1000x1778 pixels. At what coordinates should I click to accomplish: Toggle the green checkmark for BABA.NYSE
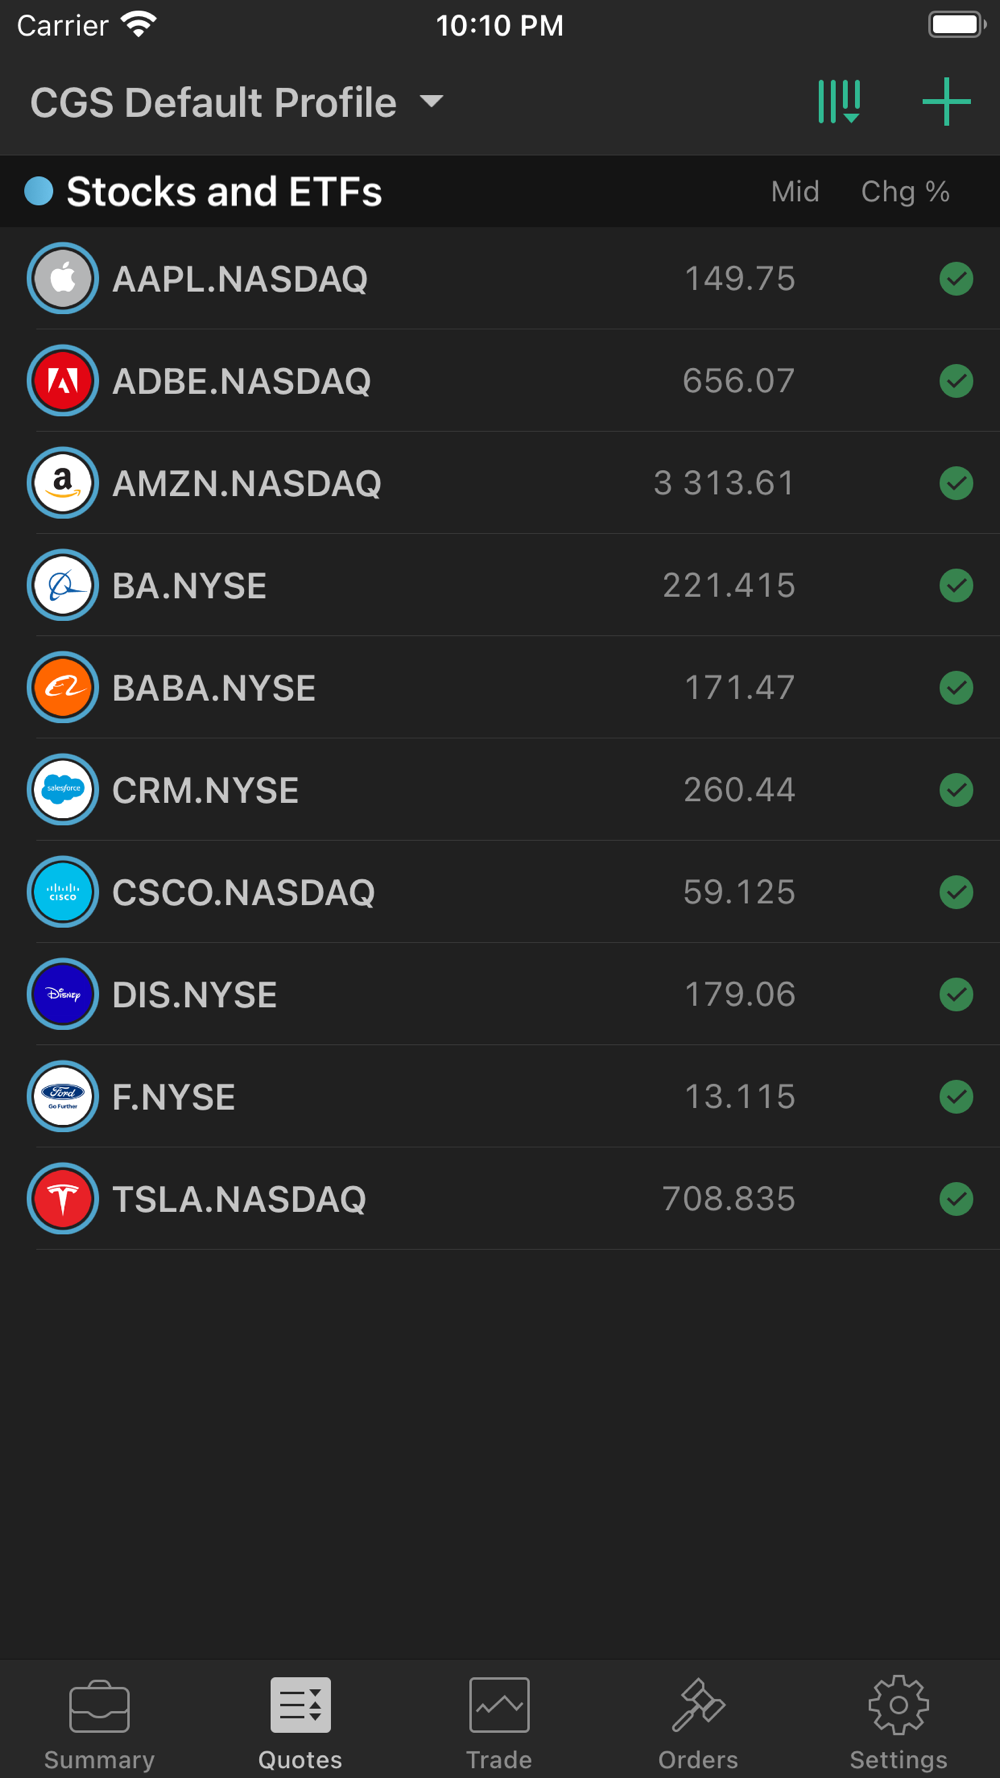956,688
